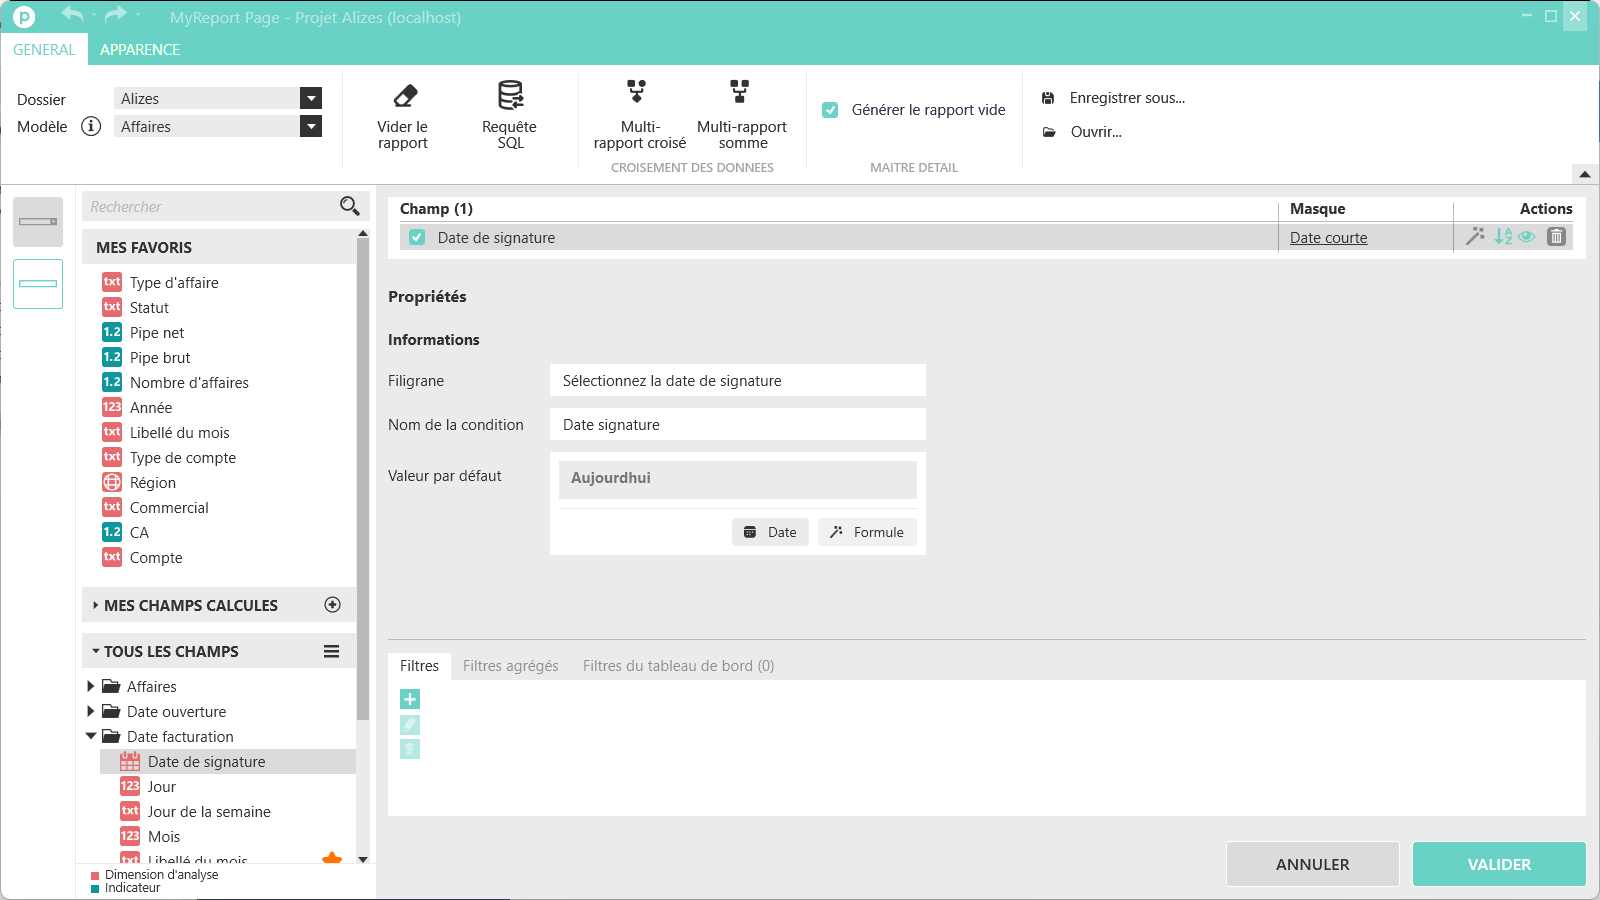Expand the Affaires folder in tree

91,686
